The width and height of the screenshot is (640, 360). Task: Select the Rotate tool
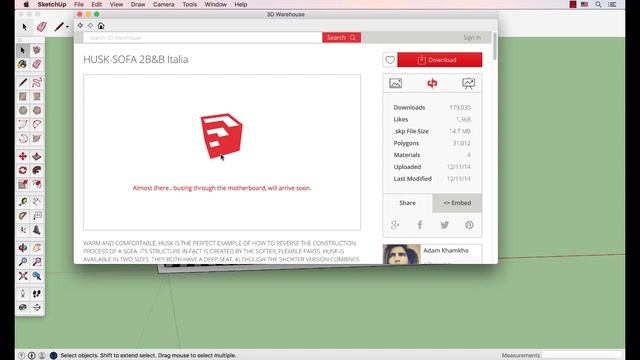tap(23, 170)
